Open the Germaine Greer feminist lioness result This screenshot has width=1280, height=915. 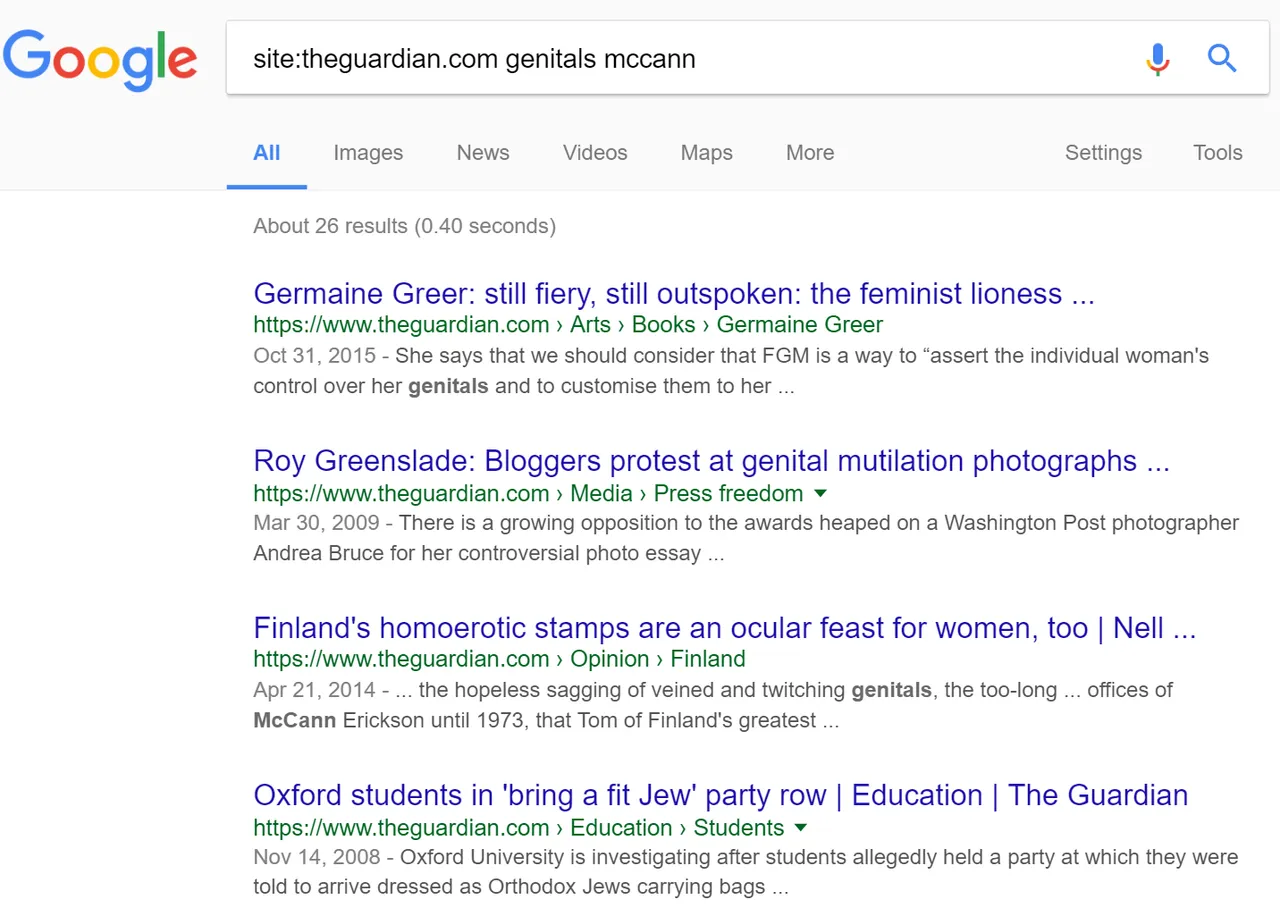(x=674, y=294)
